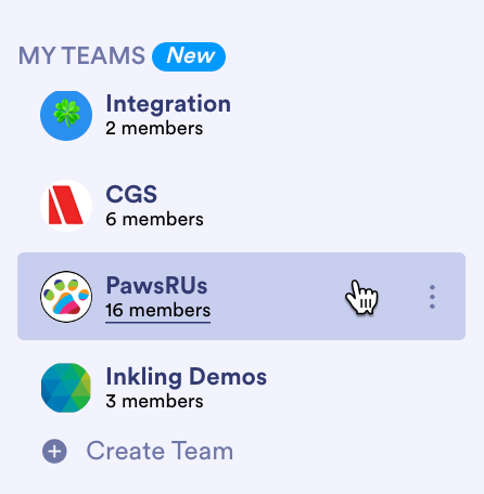Open the PawsRUs three-dot options menu
The image size is (484, 494).
pyautogui.click(x=432, y=297)
